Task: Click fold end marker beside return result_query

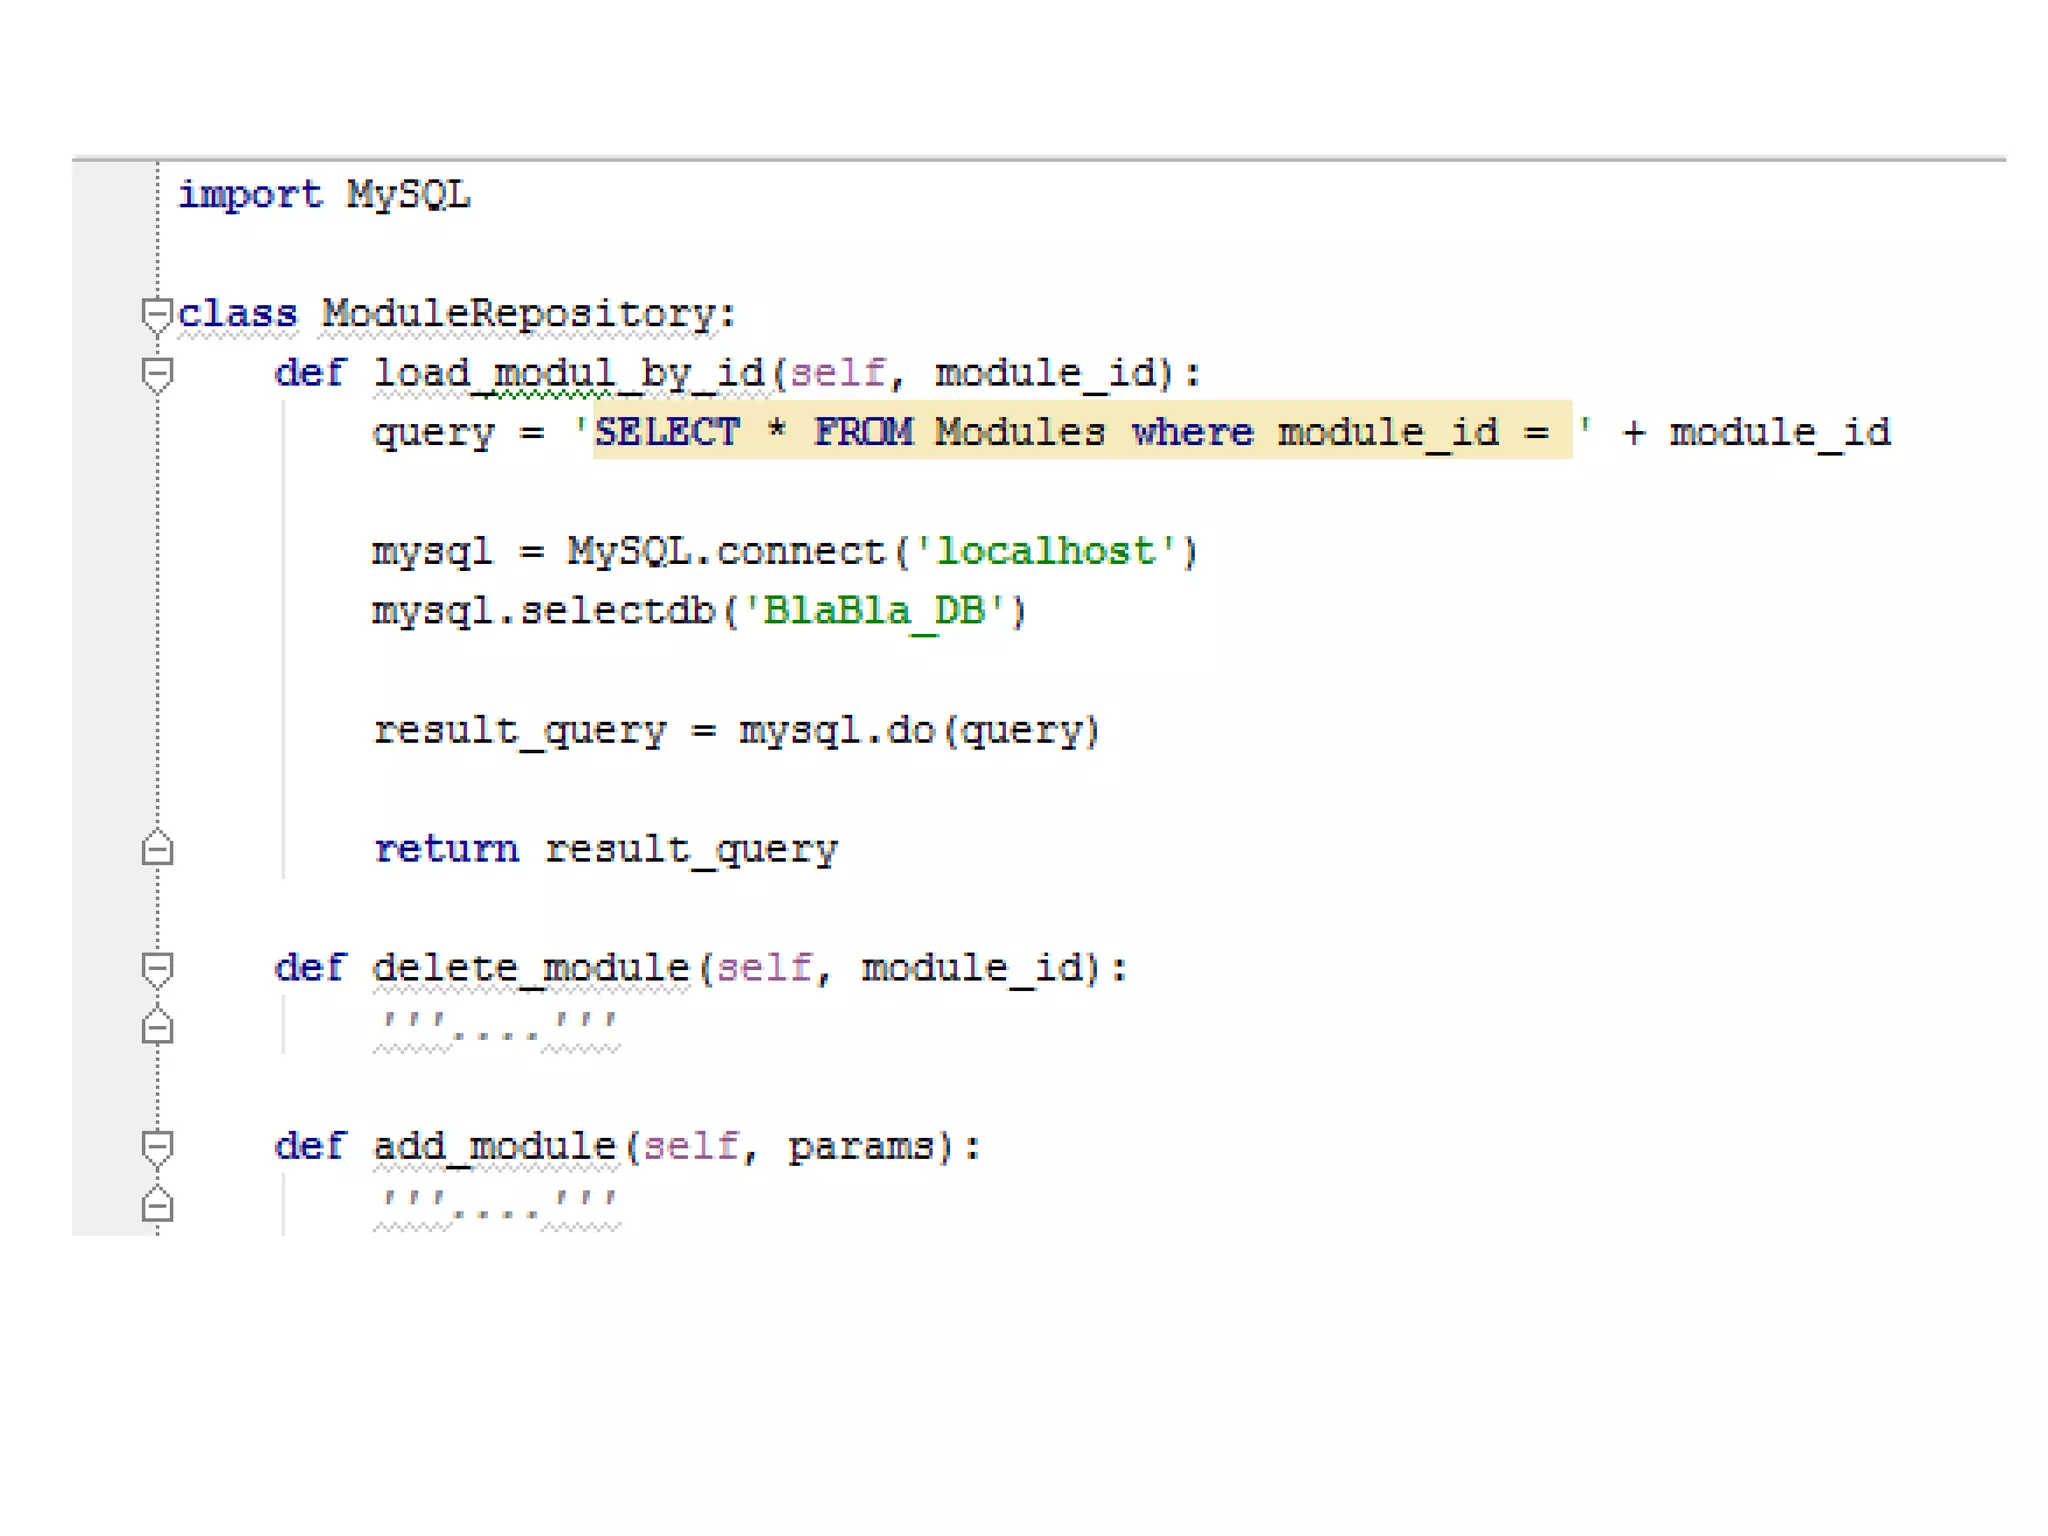Action: tap(157, 849)
